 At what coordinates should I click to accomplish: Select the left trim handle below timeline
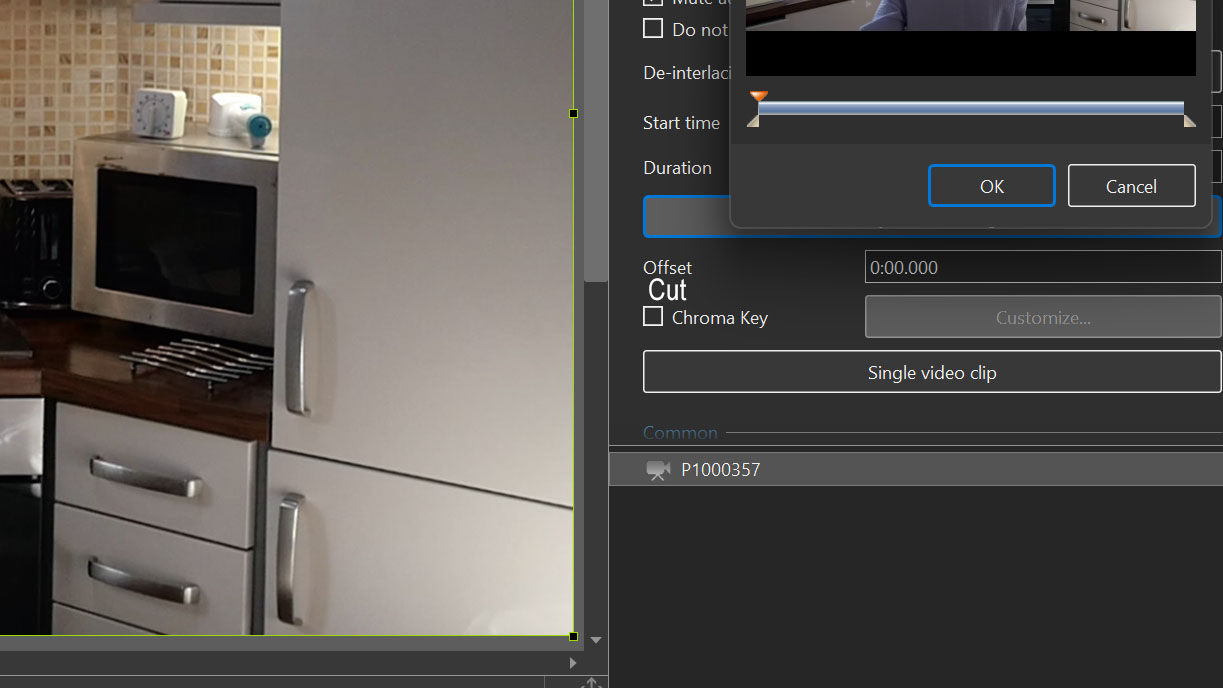753,121
